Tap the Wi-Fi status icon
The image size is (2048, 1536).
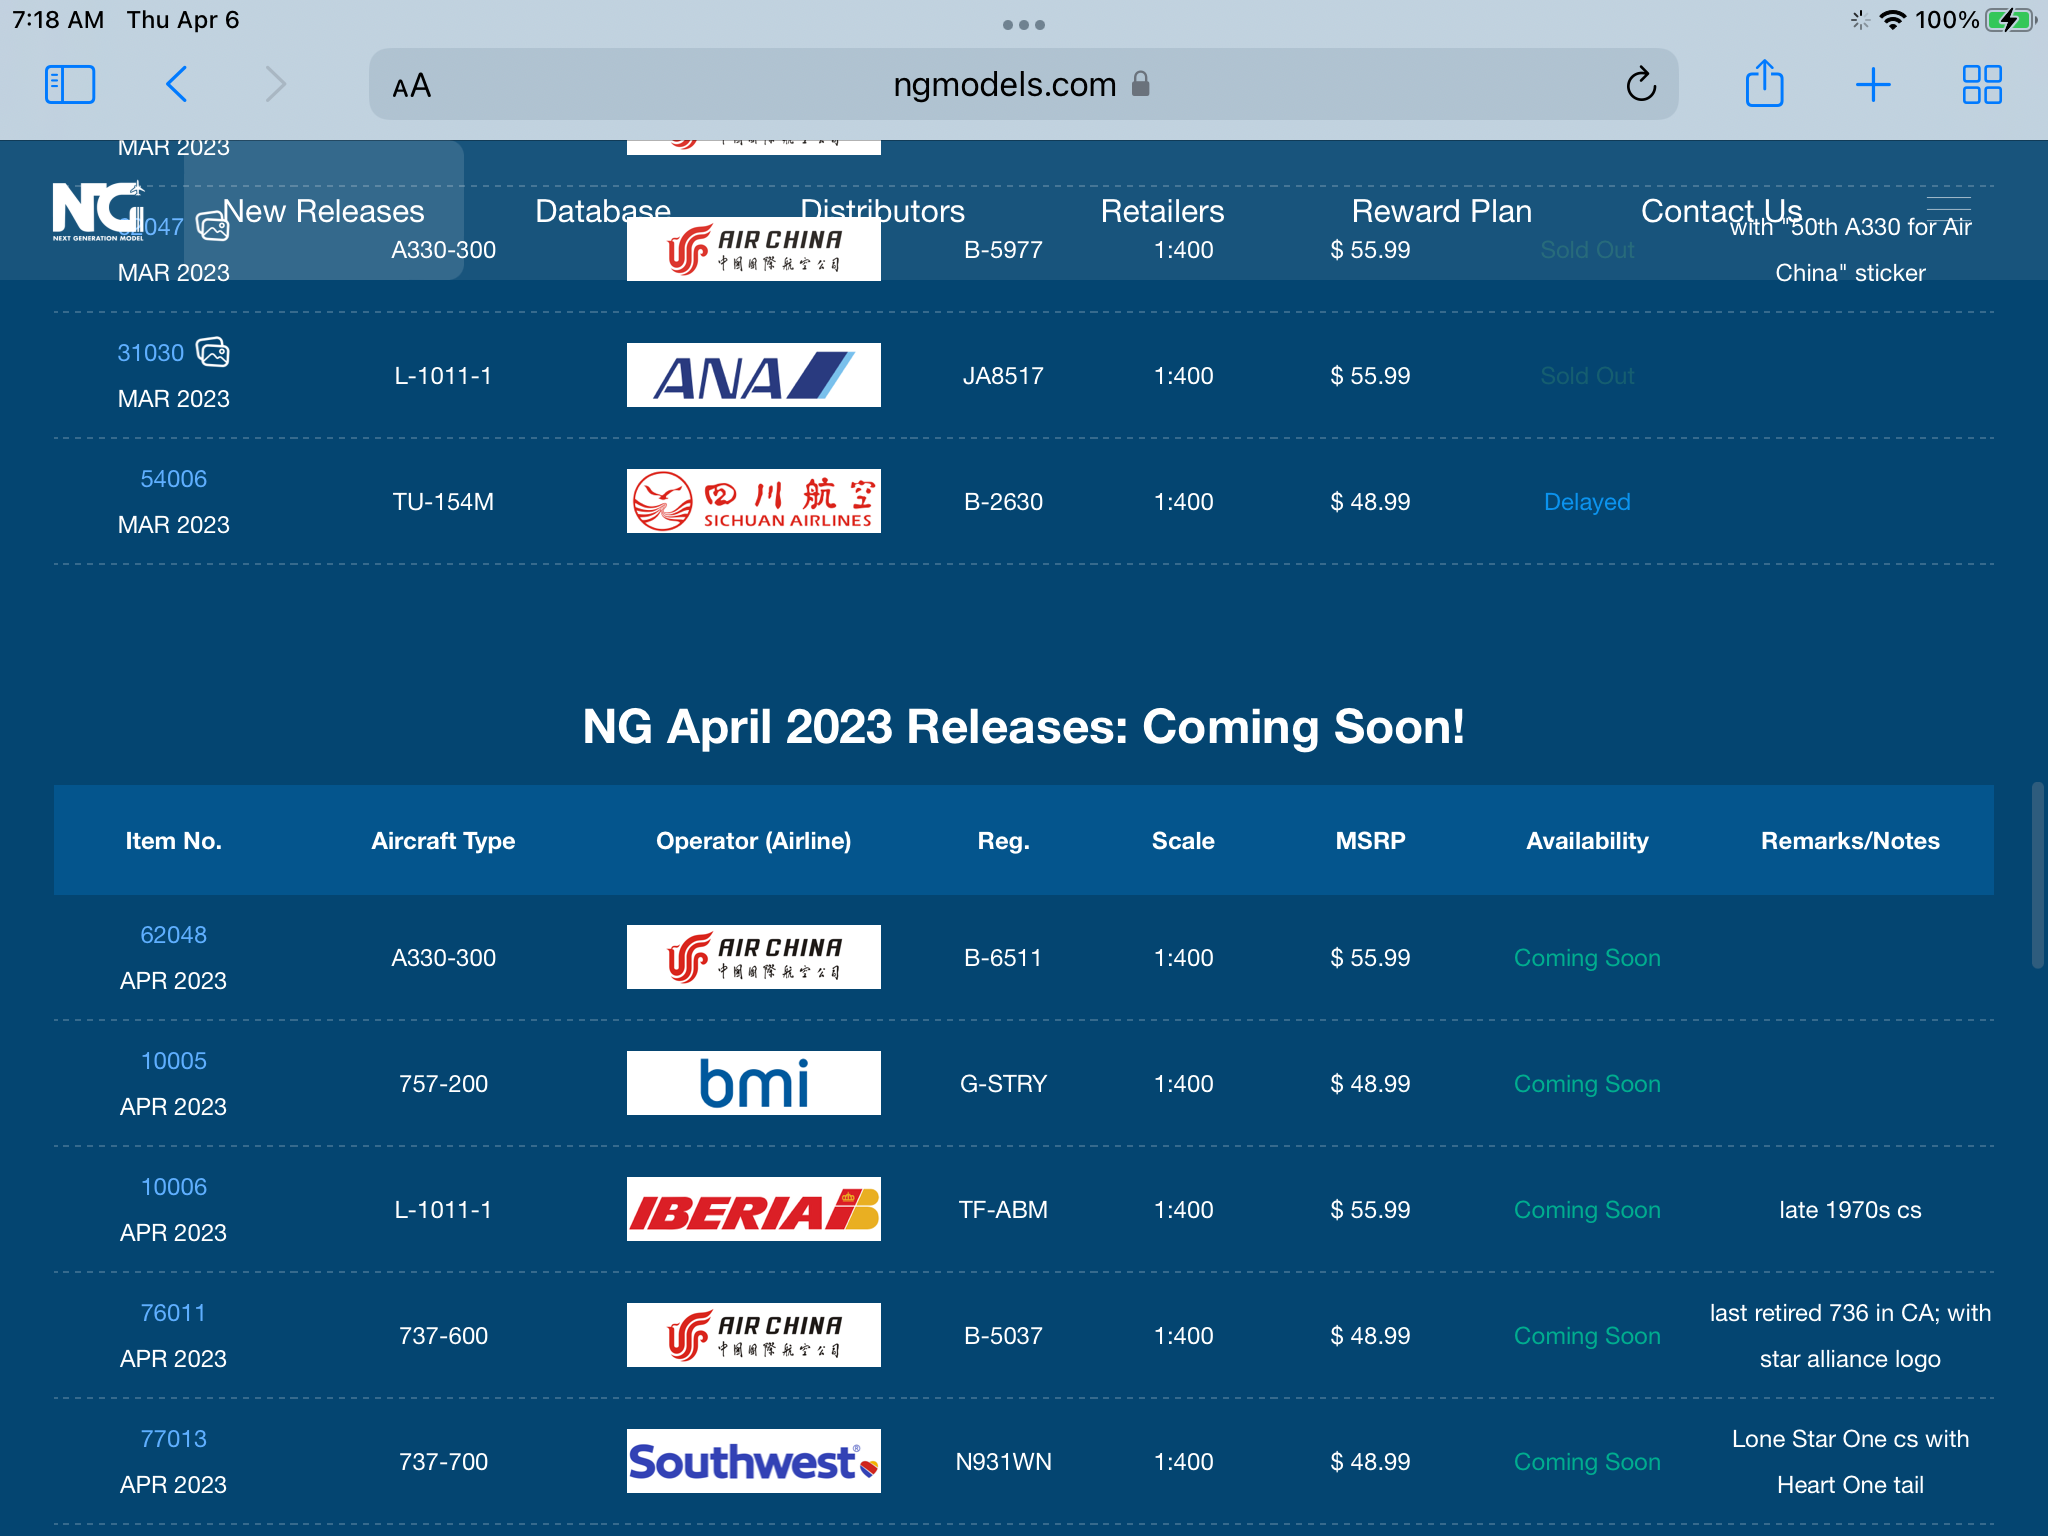click(x=1892, y=20)
